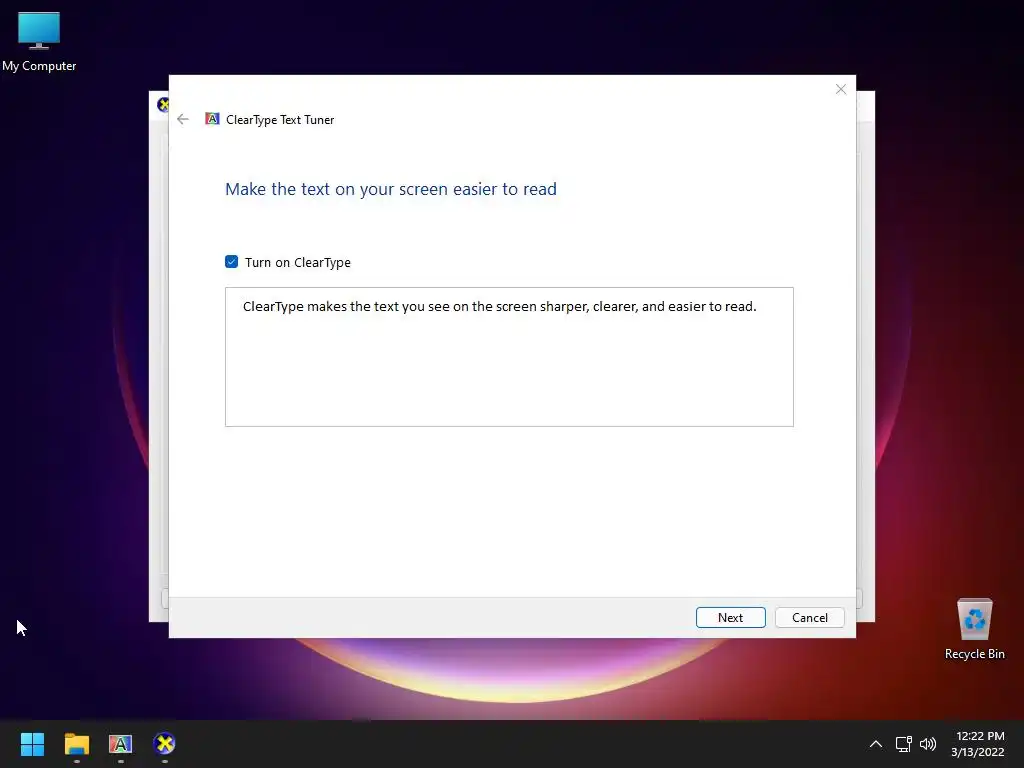Open the Windows Start menu
Viewport: 1024px width, 768px height.
32,744
